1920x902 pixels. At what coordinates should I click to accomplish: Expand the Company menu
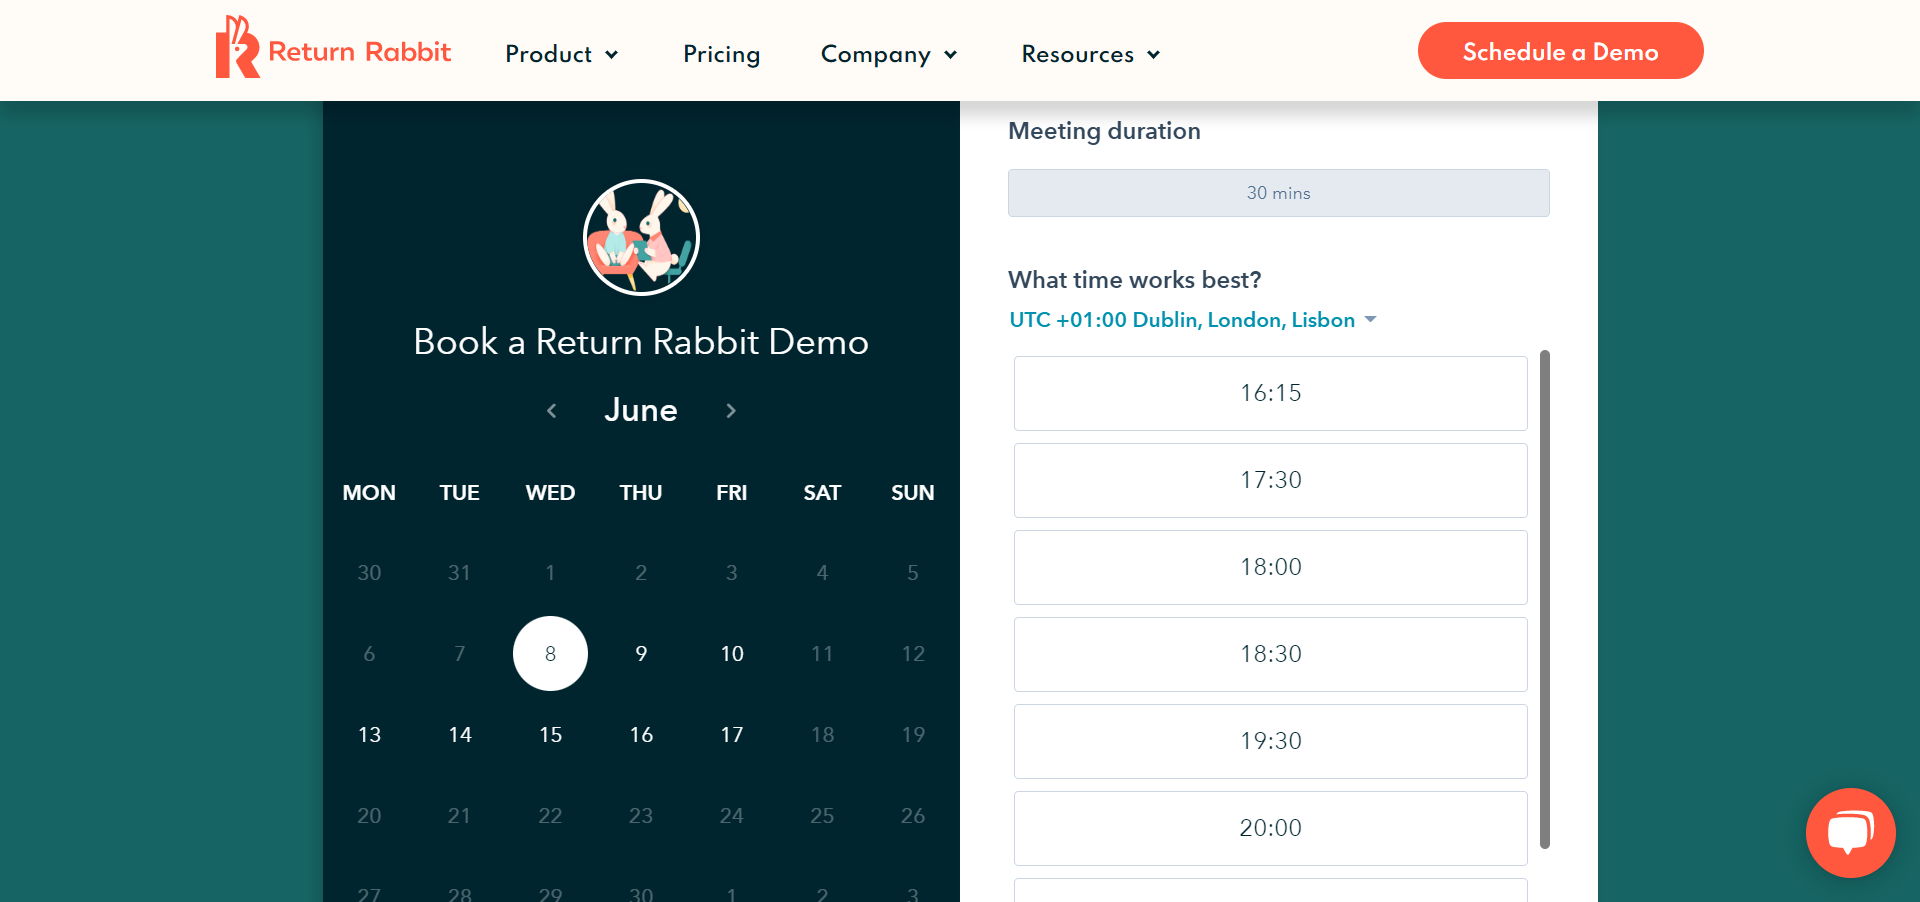[875, 55]
